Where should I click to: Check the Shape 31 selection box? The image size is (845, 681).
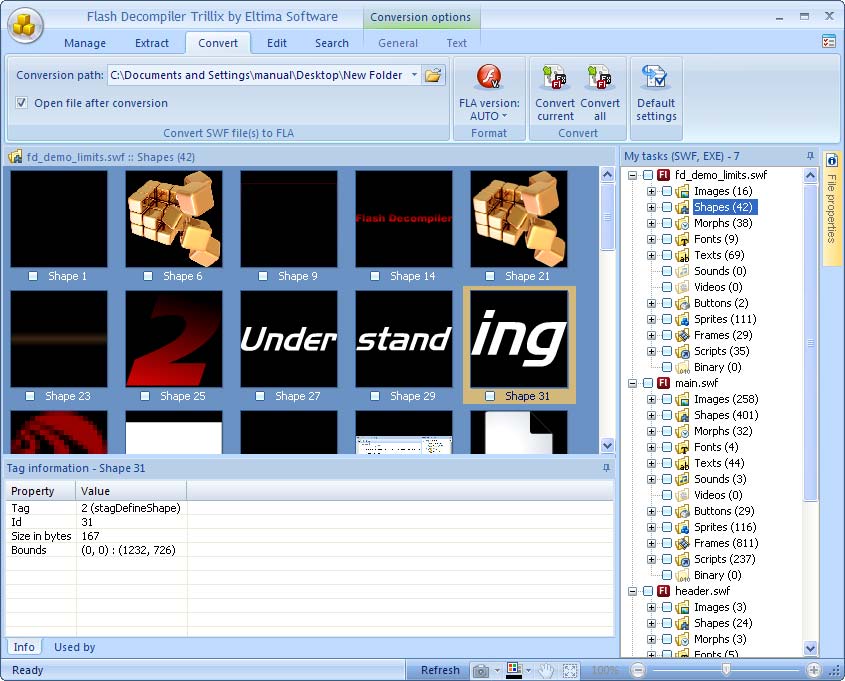pos(489,396)
